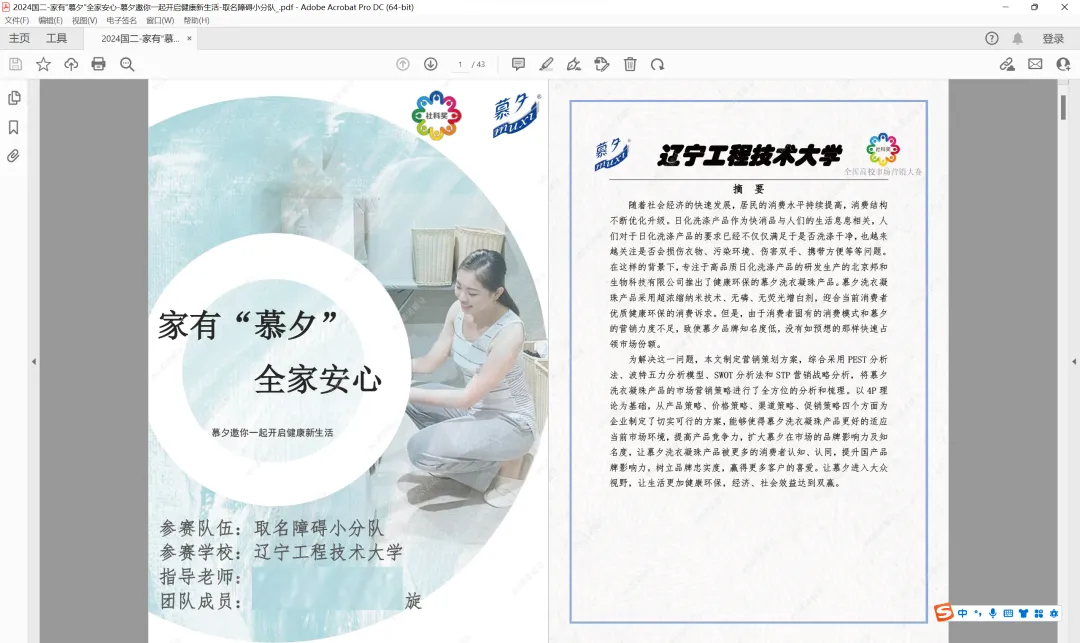Select the stamp tool

601,64
